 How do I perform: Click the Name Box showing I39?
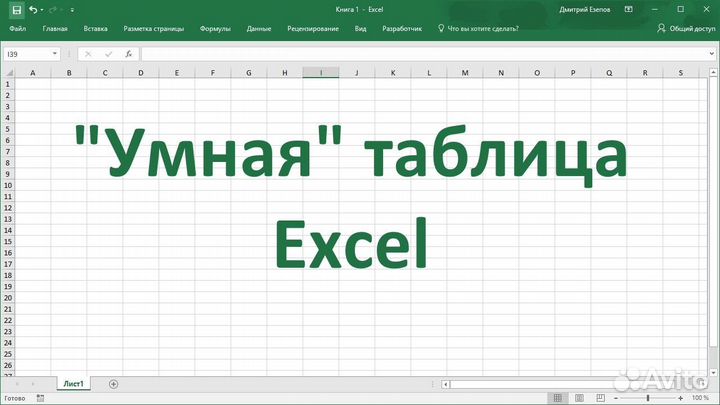click(x=27, y=54)
